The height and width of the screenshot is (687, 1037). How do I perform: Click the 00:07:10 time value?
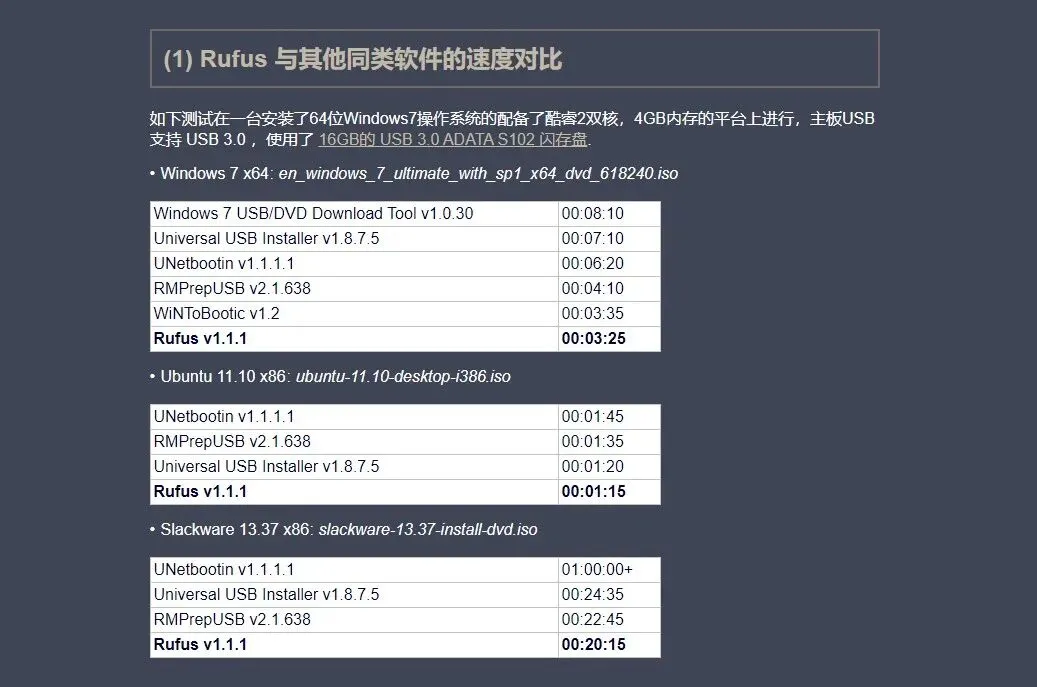593,239
